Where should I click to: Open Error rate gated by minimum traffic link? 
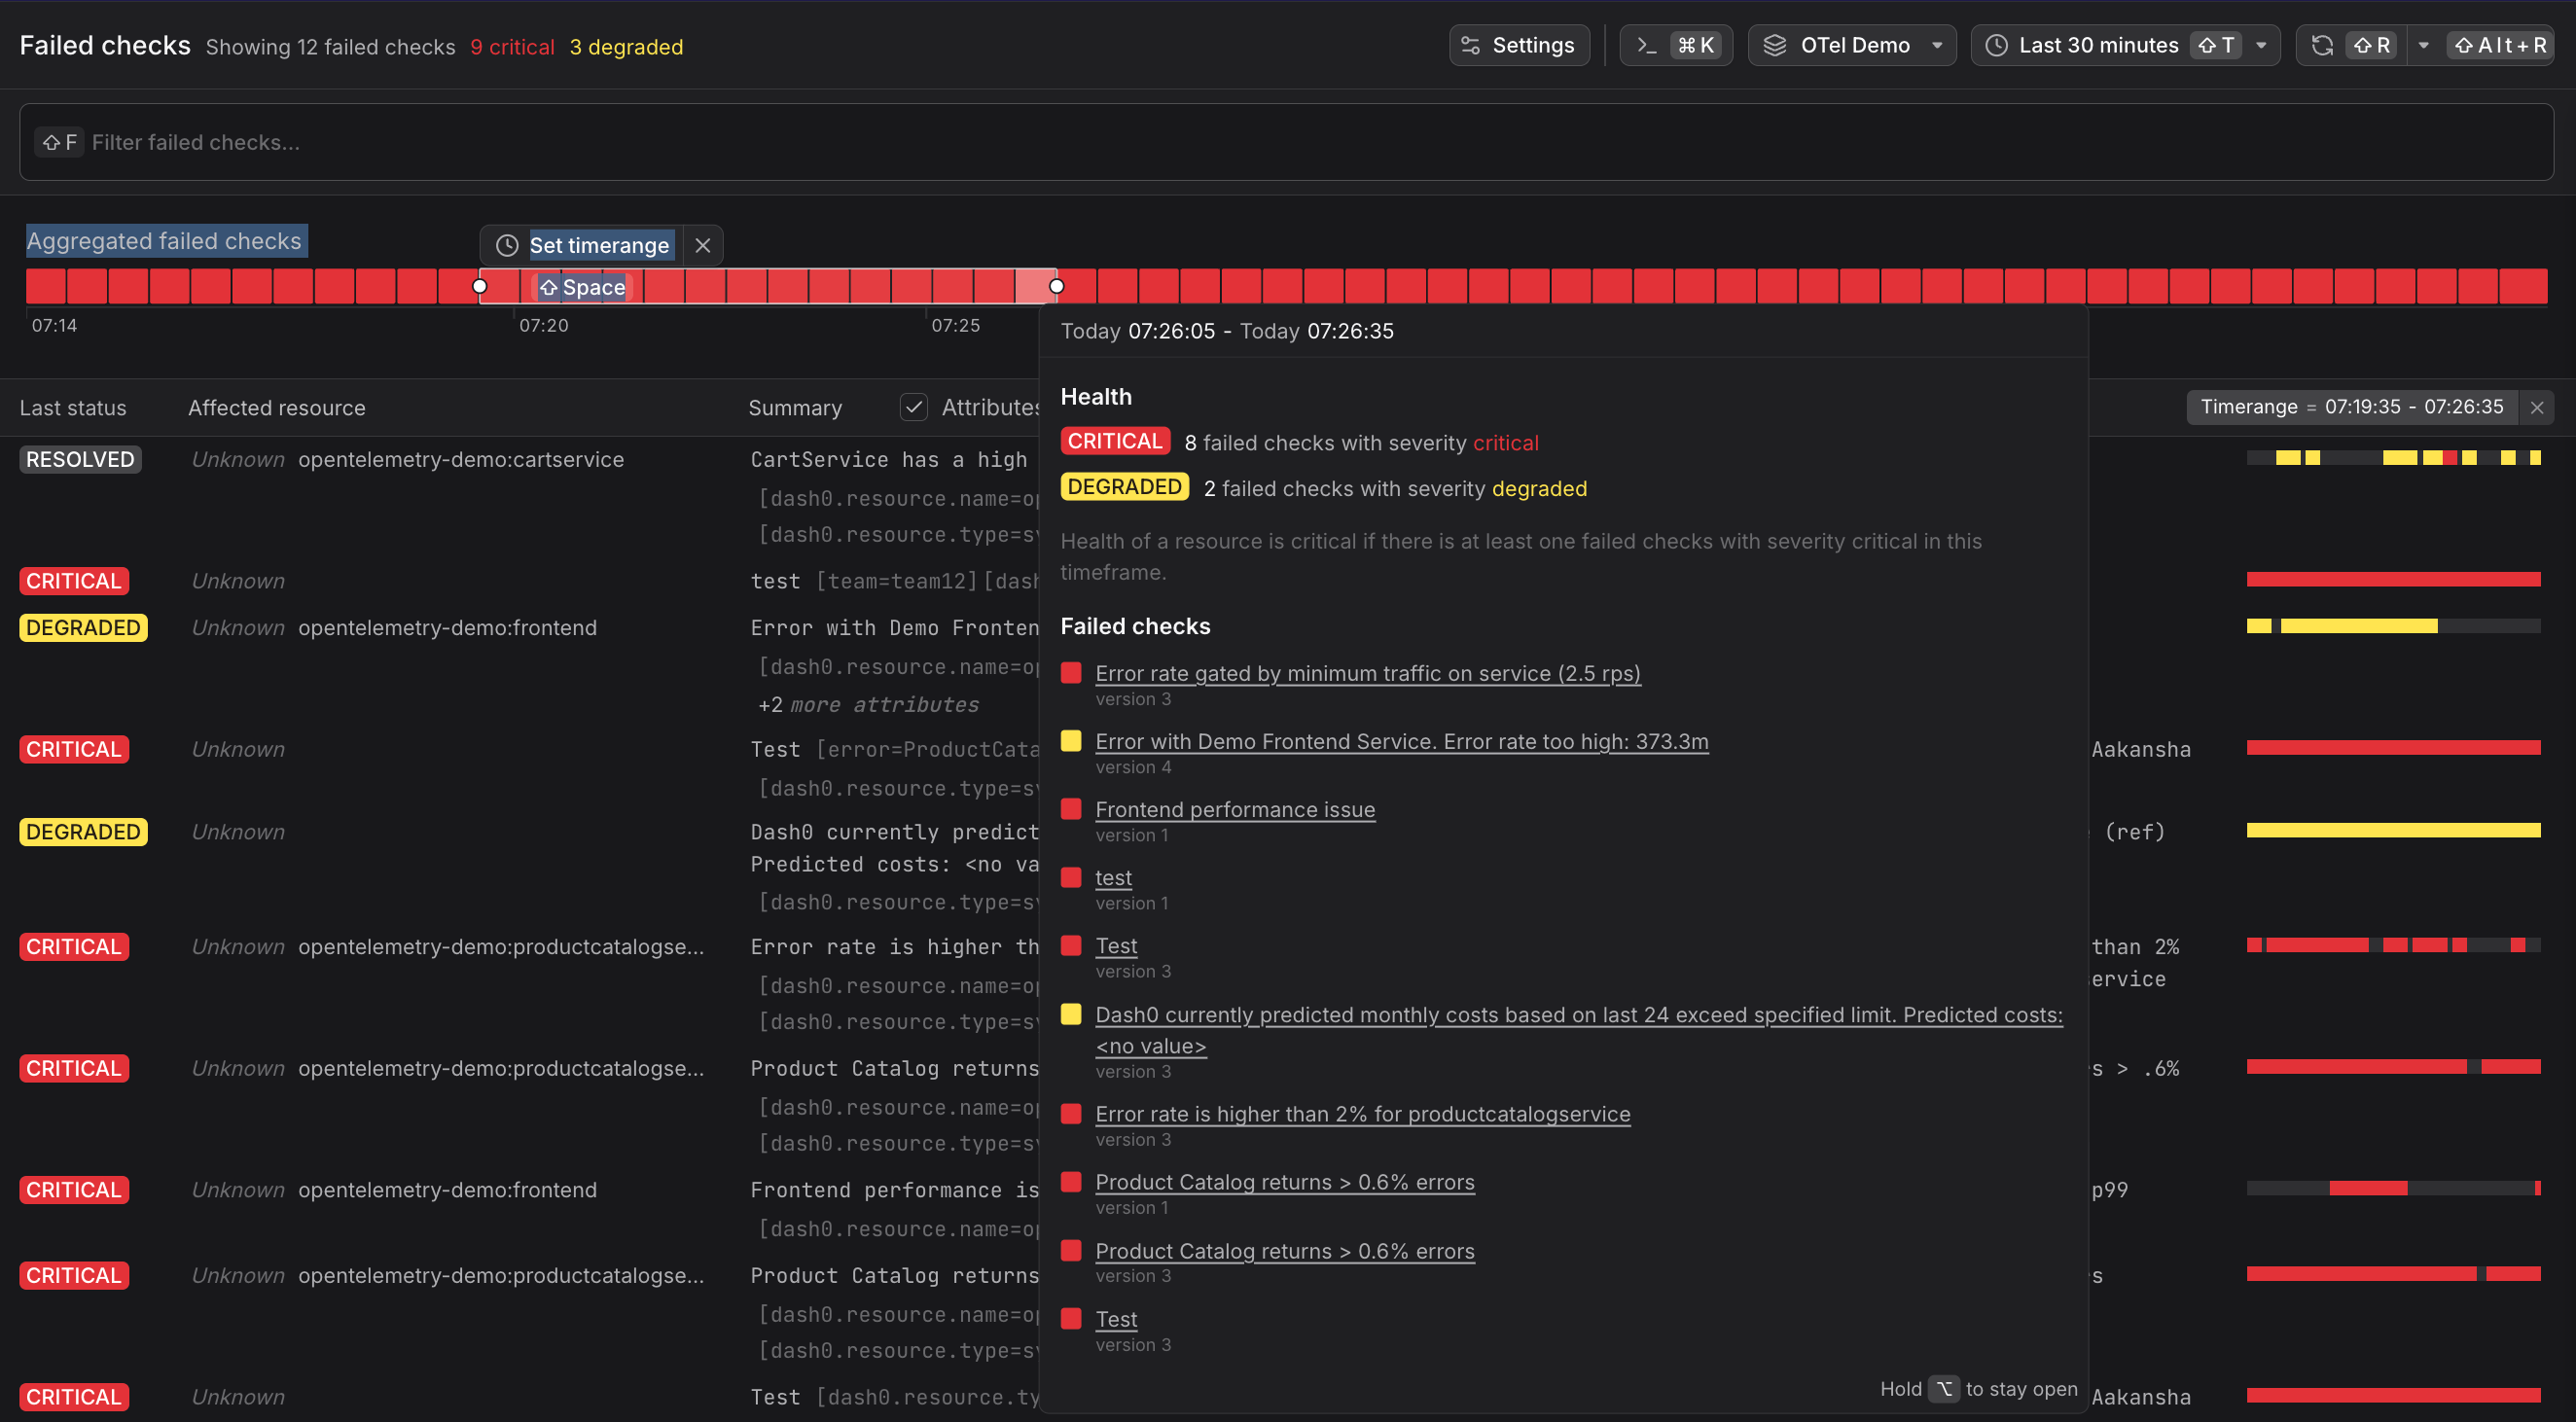click(1367, 673)
